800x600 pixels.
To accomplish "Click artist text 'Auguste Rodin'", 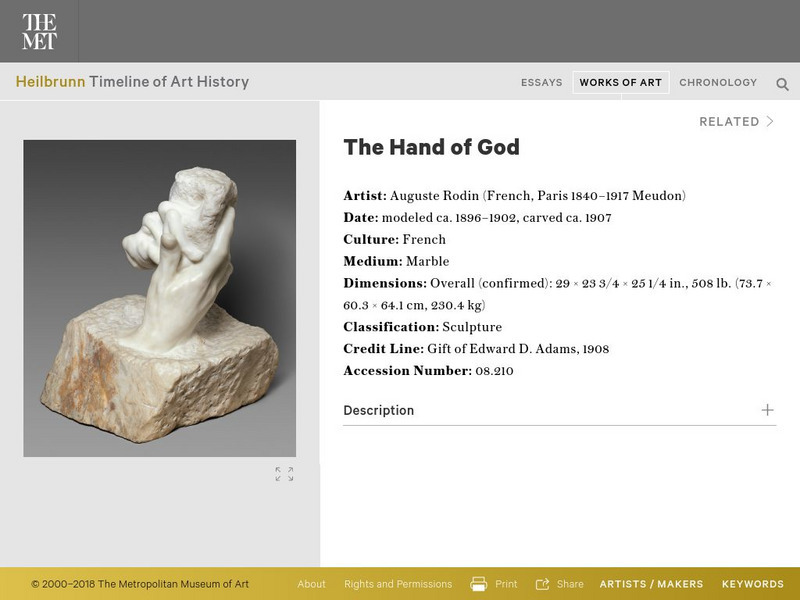I will (434, 196).
